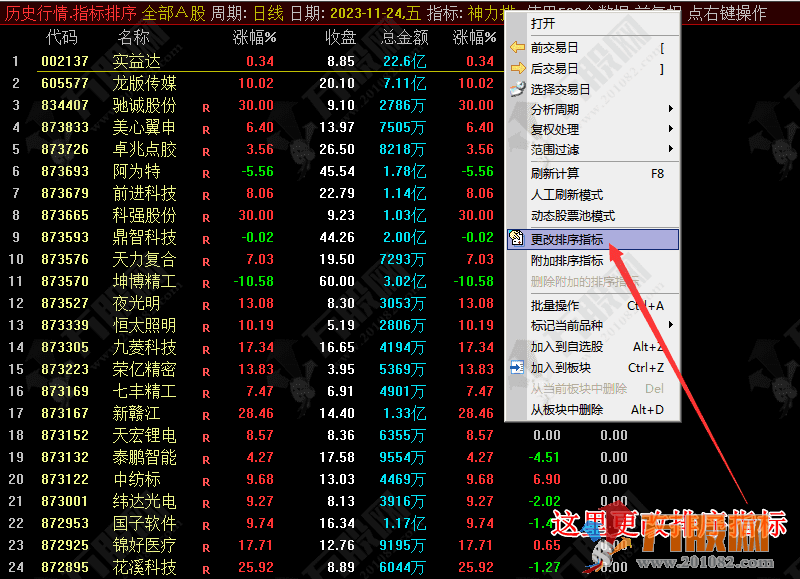Image resolution: width=800 pixels, height=579 pixels.
Task: Sort by the second 涨幅% column header
Action: click(474, 37)
